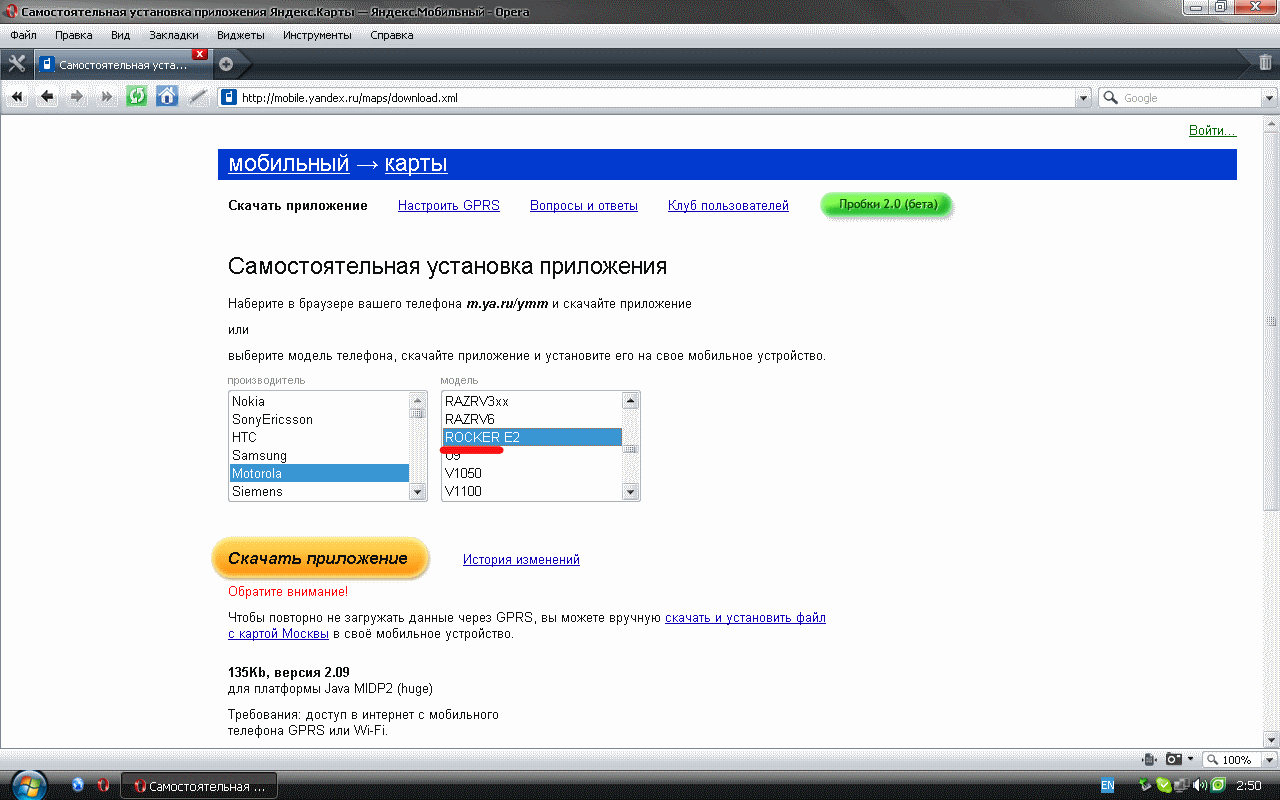This screenshot has height=800, width=1280.
Task: Open the Инструменты menu
Action: click(x=317, y=35)
